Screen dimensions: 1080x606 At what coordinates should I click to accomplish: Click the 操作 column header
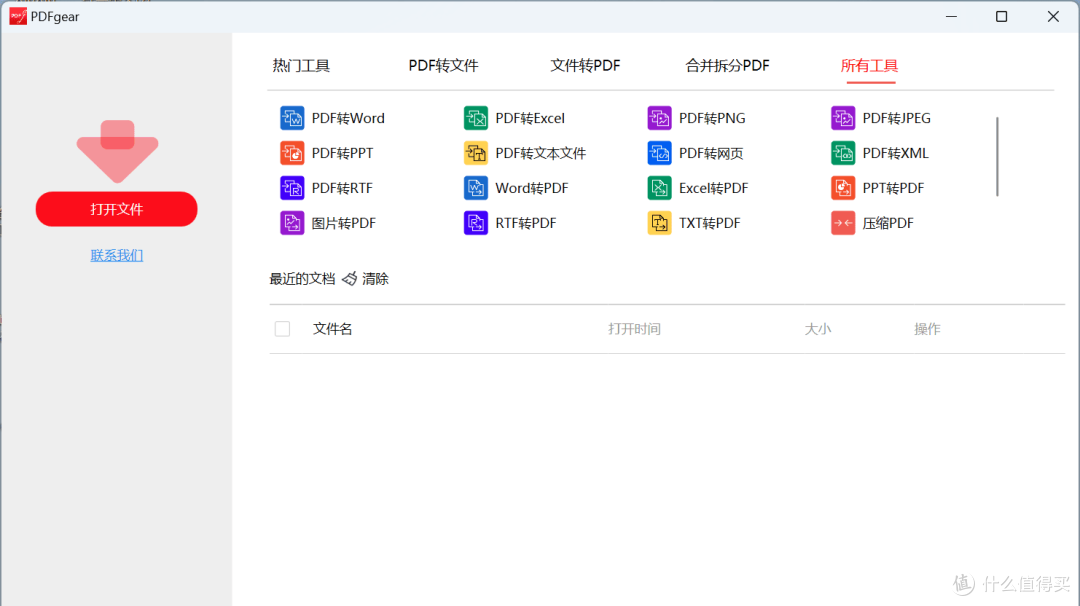927,329
